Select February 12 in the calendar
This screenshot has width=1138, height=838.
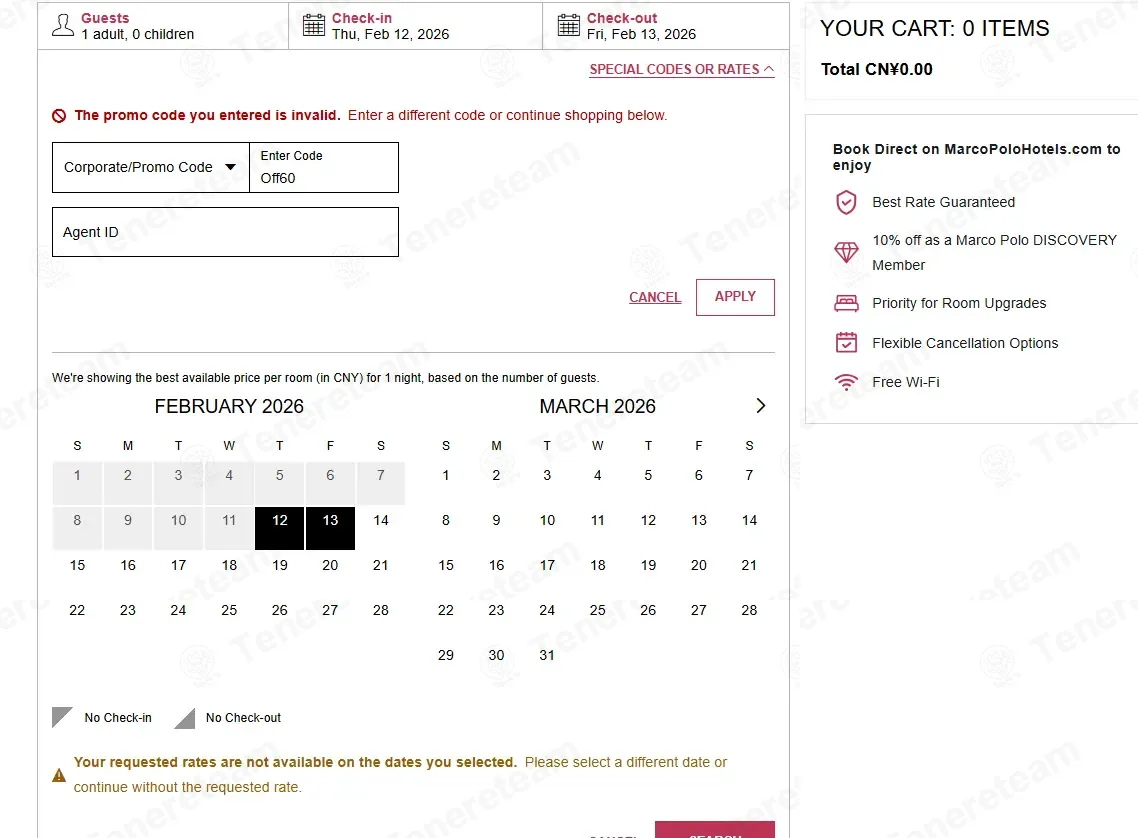[x=279, y=528]
